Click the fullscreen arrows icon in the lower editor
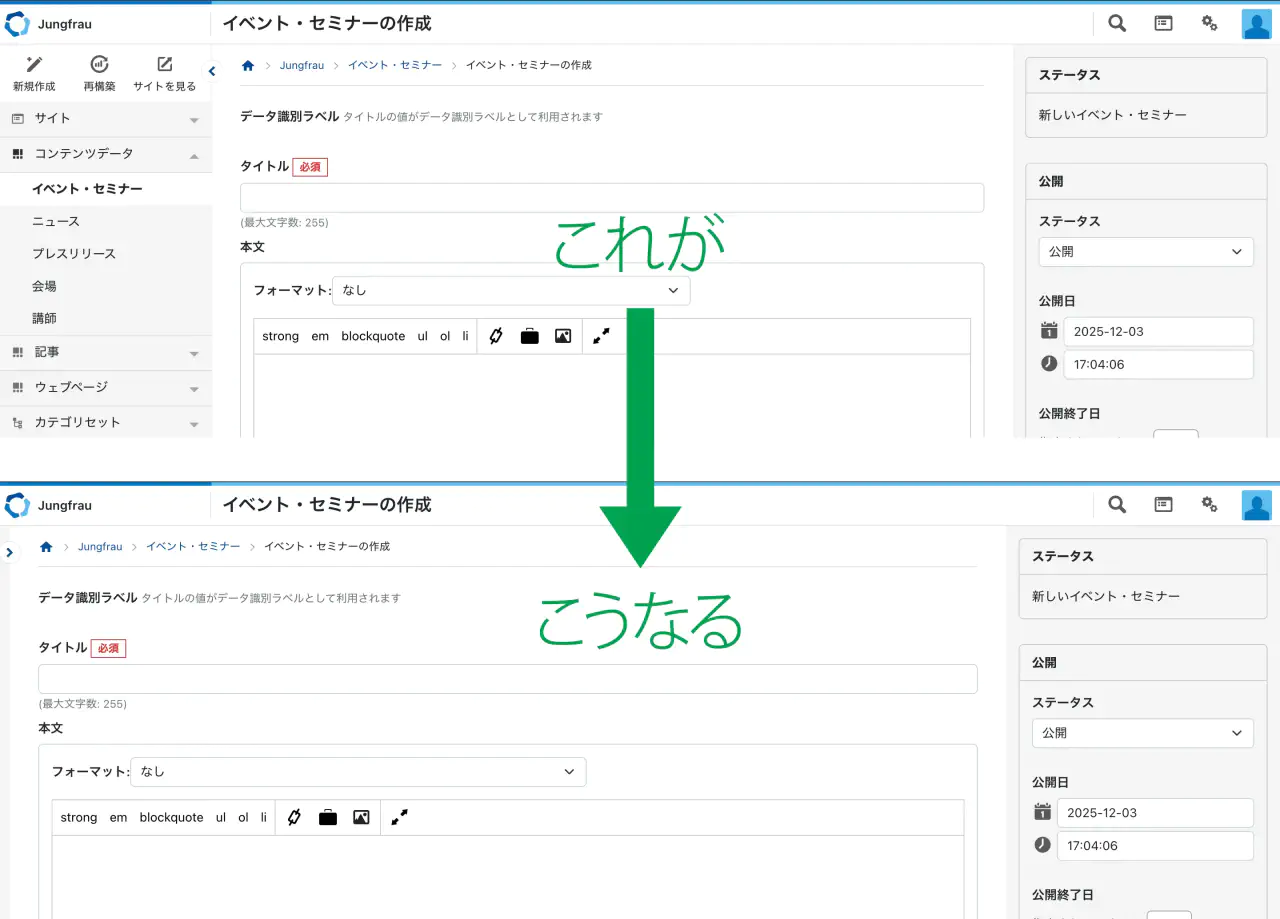 coord(399,817)
